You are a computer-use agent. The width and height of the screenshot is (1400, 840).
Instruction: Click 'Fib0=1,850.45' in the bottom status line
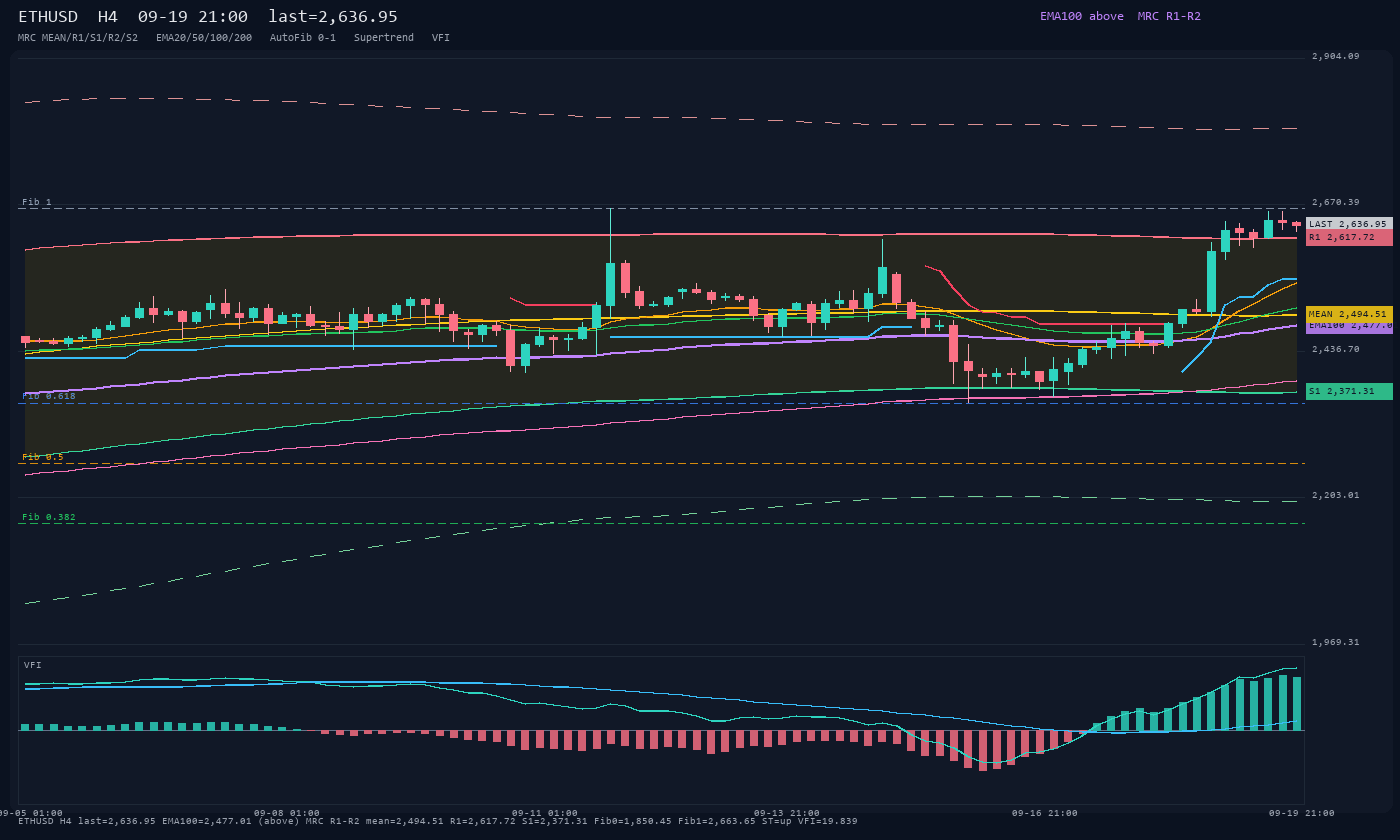point(633,821)
